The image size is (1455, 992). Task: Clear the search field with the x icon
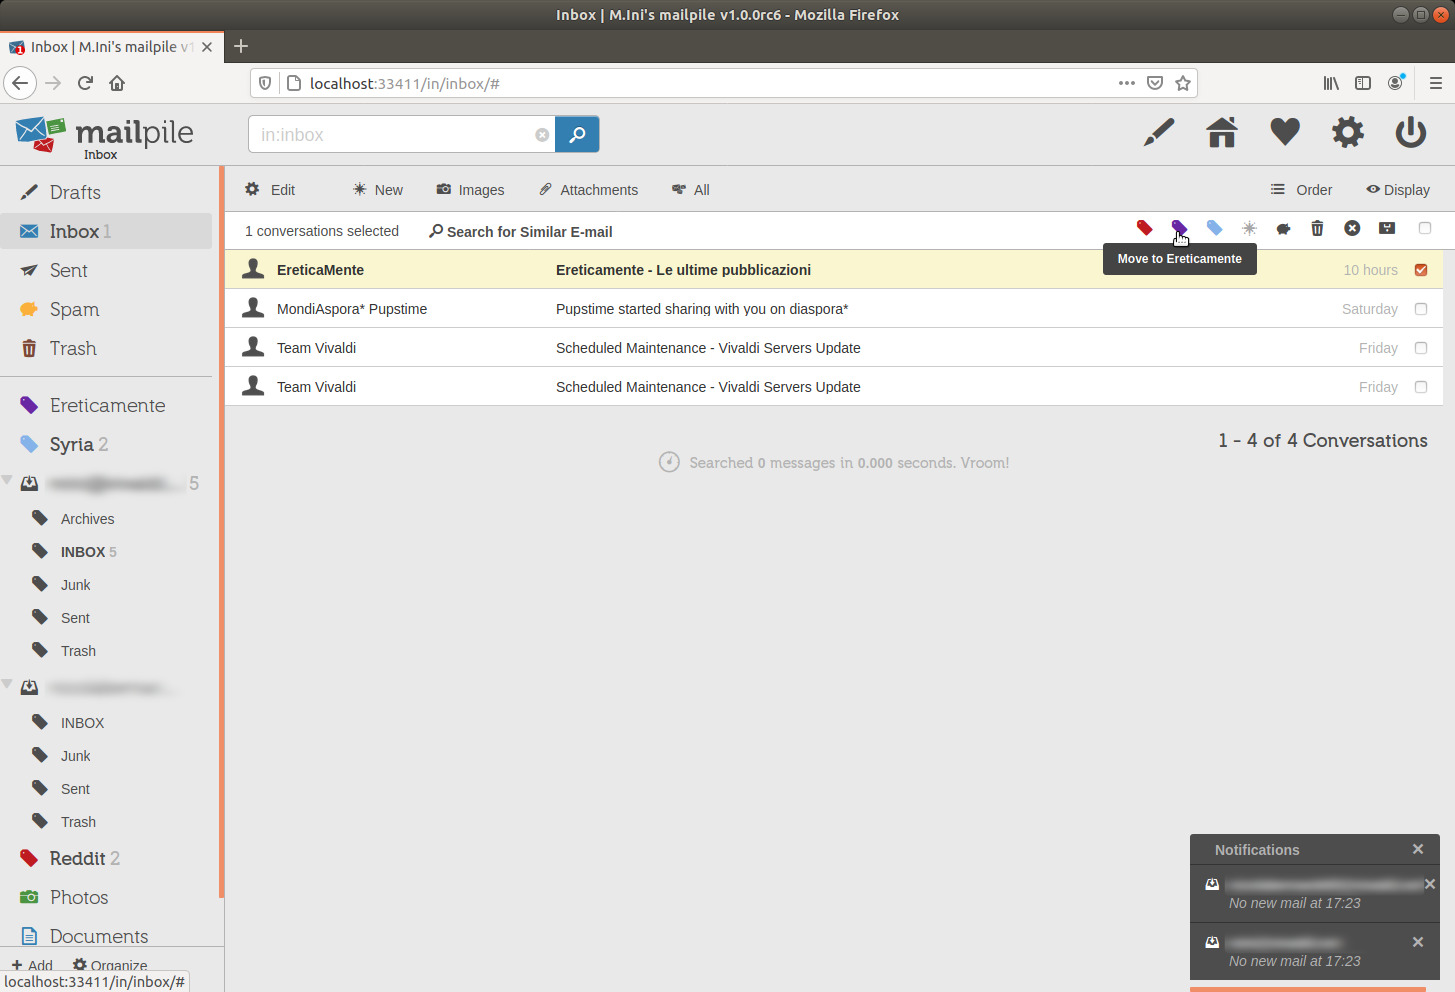tap(542, 135)
